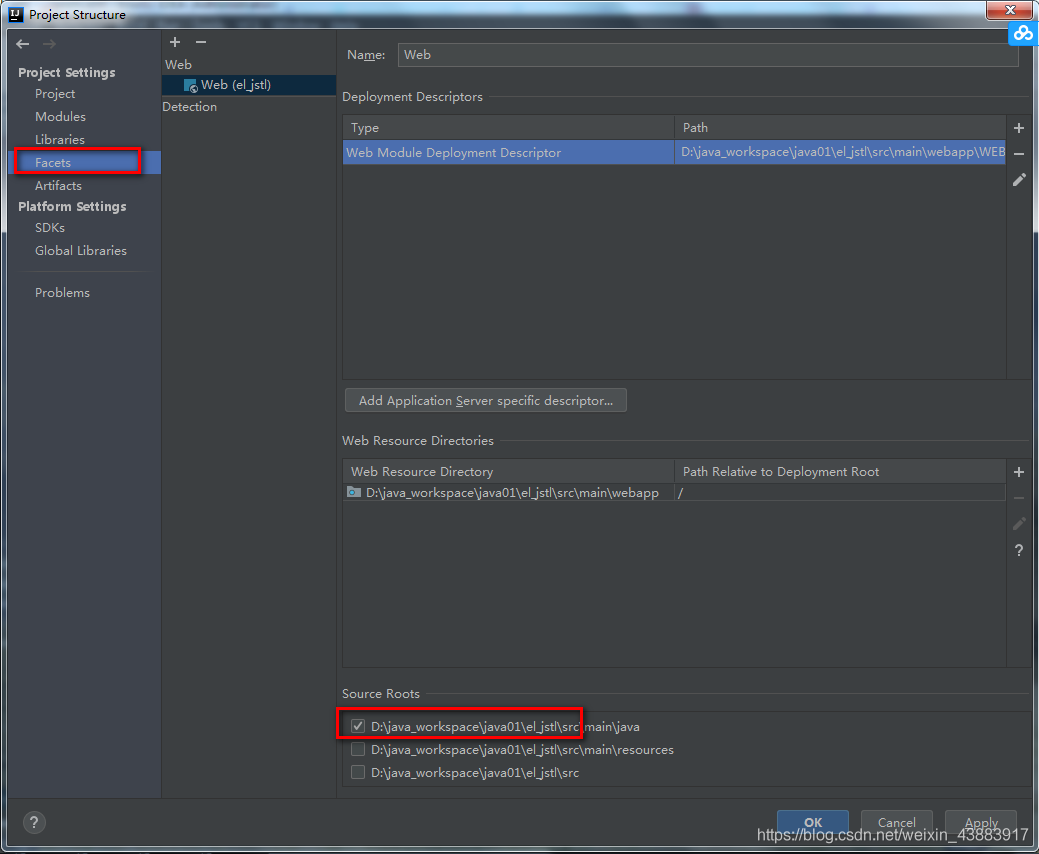Edit the web resource directory pencil icon

point(1019,523)
